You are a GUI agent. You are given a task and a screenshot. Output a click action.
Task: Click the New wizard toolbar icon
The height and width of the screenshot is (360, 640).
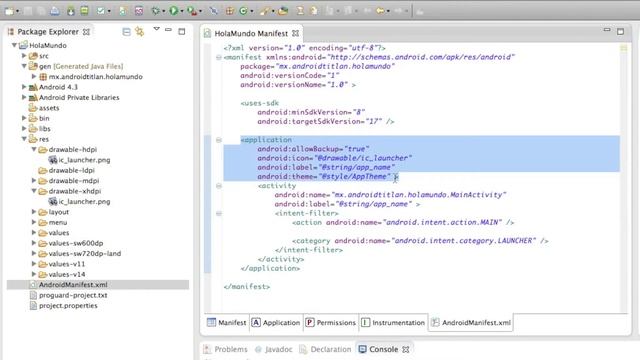click(x=9, y=11)
